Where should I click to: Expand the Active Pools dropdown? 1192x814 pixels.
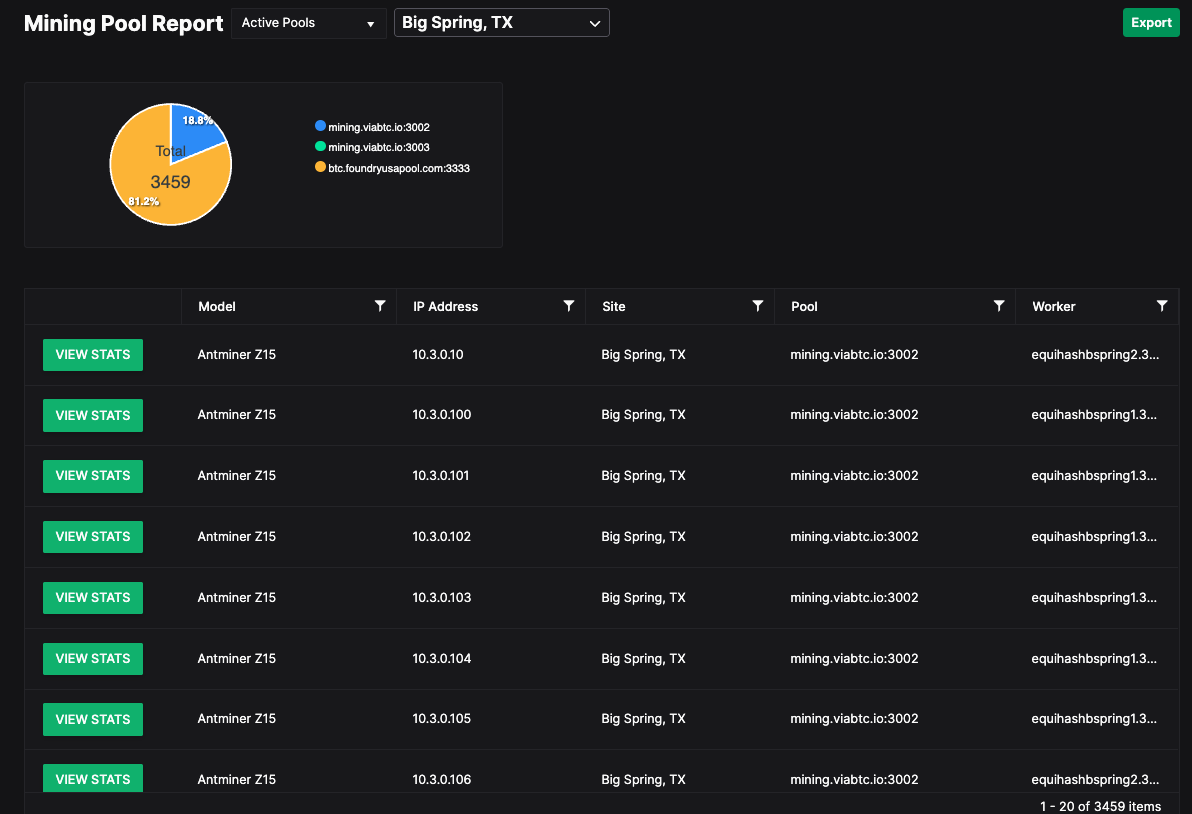click(309, 23)
